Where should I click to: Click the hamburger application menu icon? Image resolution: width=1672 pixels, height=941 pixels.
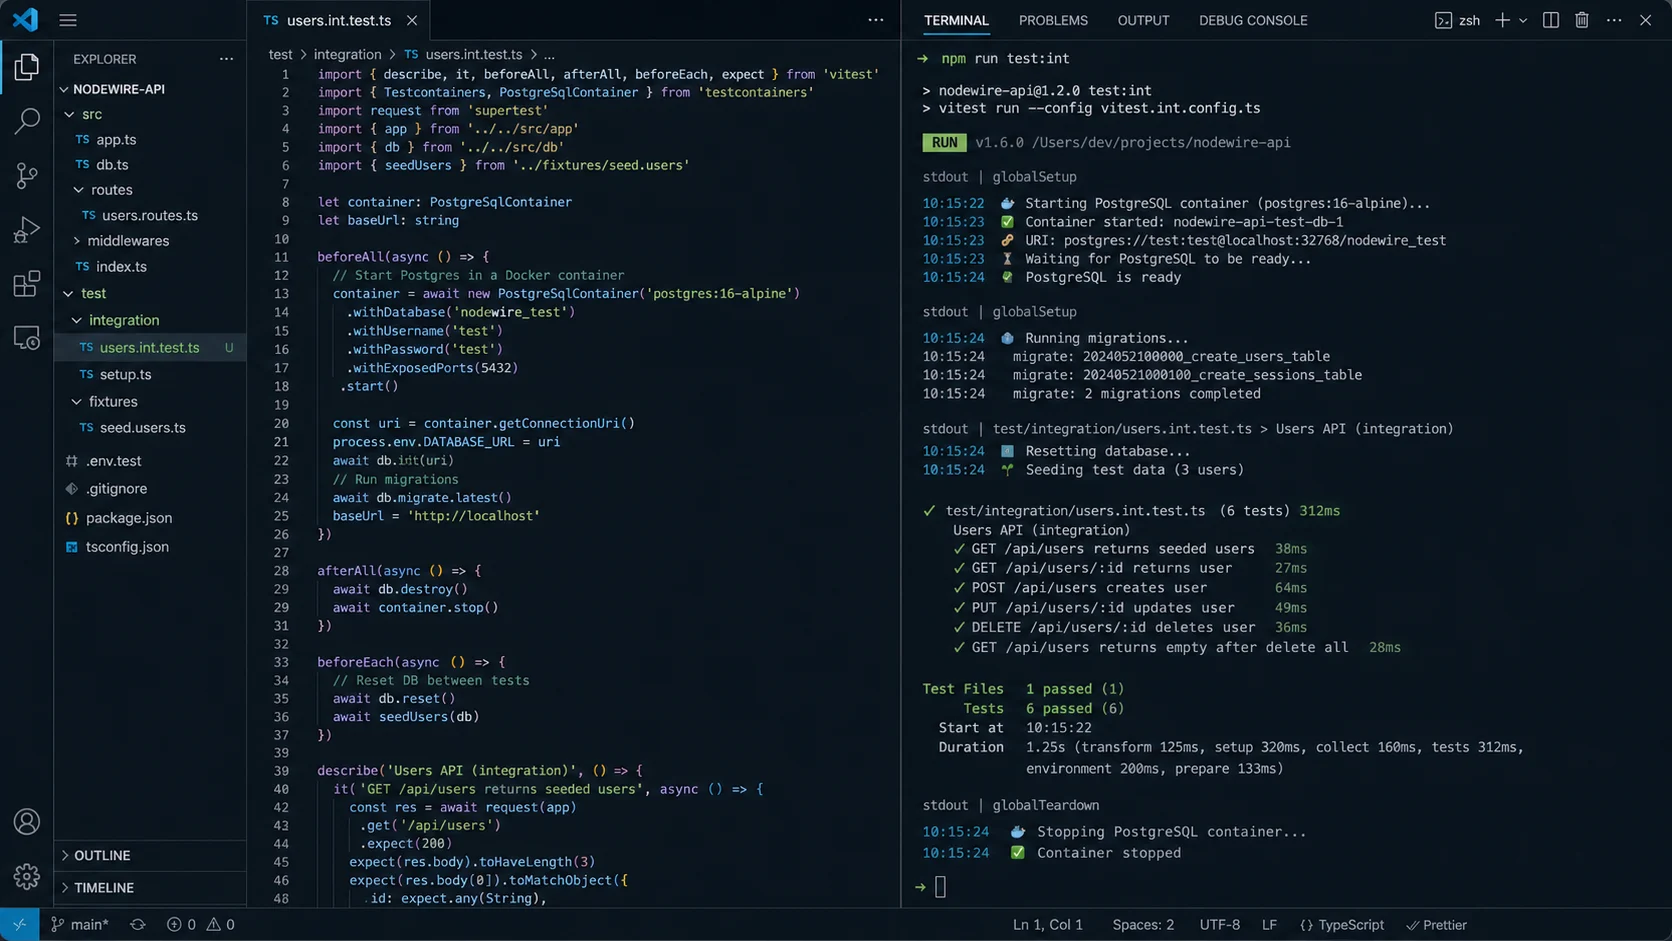click(x=68, y=20)
